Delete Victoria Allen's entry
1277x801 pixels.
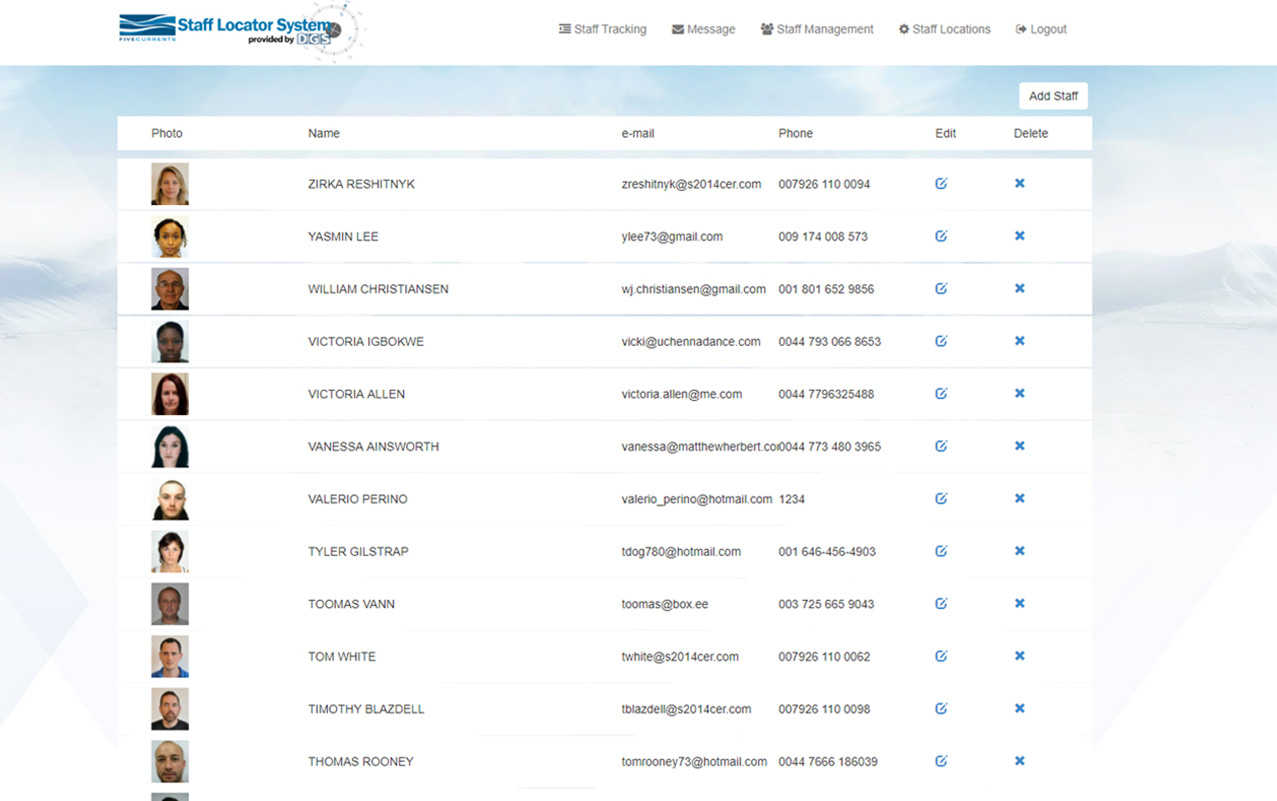tap(1020, 394)
